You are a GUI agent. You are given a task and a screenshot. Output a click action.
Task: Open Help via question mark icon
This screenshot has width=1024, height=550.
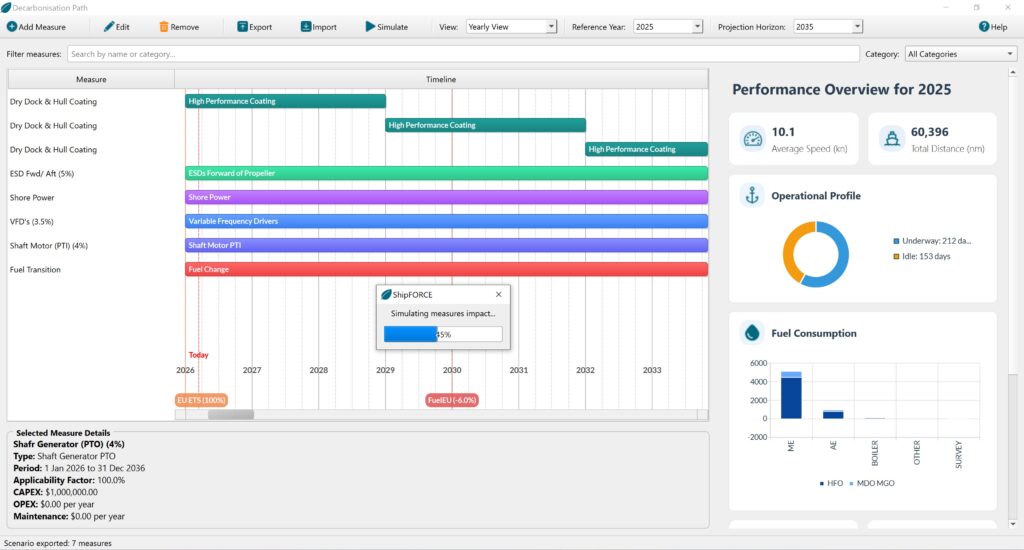coord(984,27)
